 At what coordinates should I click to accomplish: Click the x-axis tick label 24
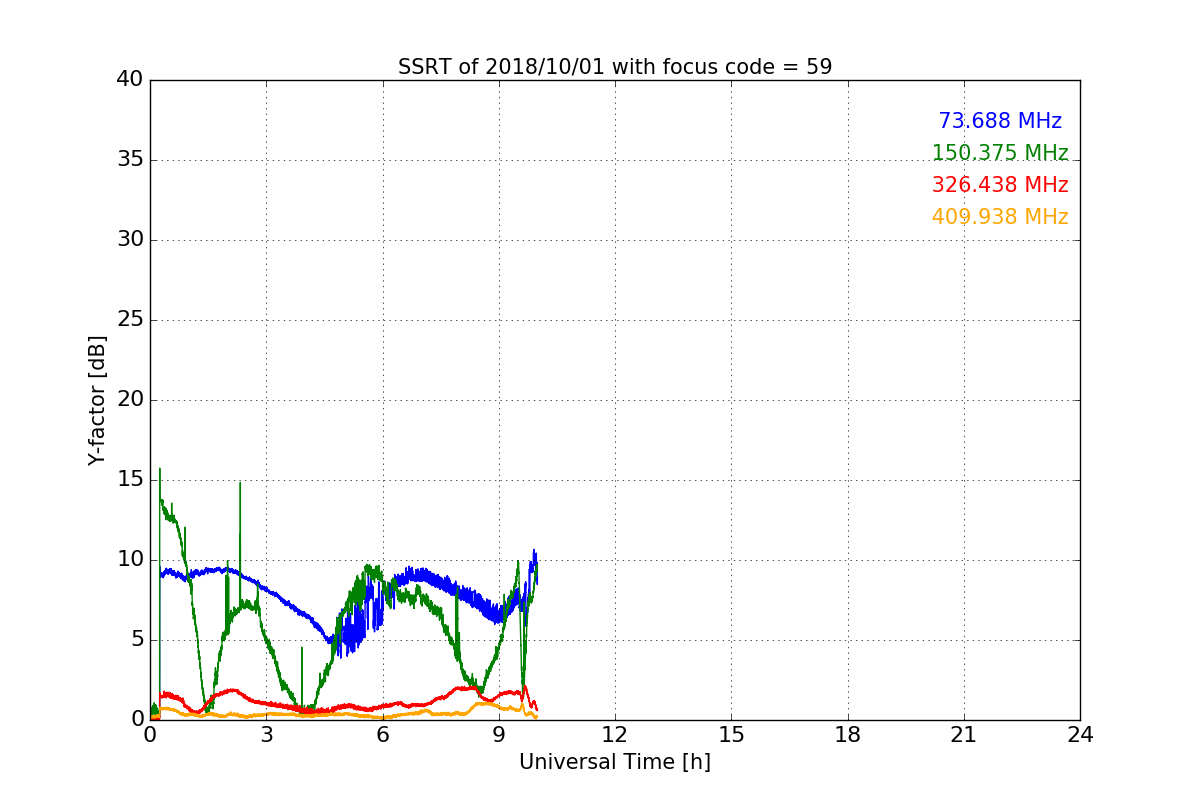[x=1080, y=735]
